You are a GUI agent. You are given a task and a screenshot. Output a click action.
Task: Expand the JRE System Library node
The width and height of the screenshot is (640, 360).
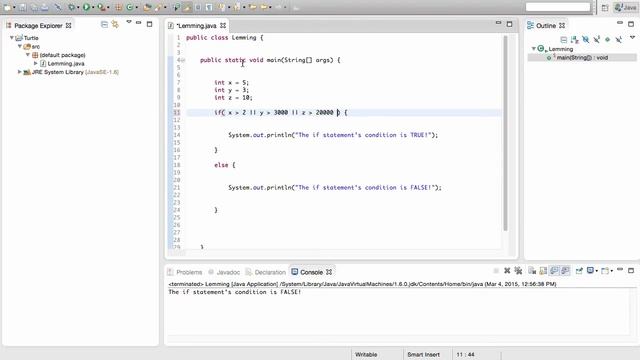point(20,72)
